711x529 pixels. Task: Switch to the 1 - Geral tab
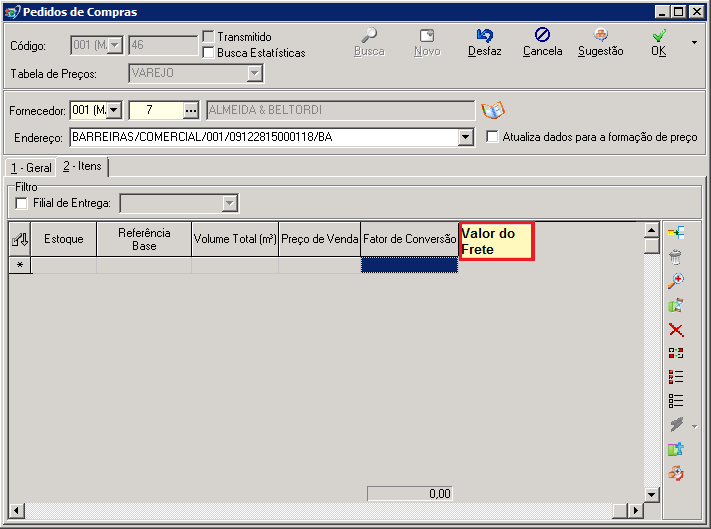point(31,168)
